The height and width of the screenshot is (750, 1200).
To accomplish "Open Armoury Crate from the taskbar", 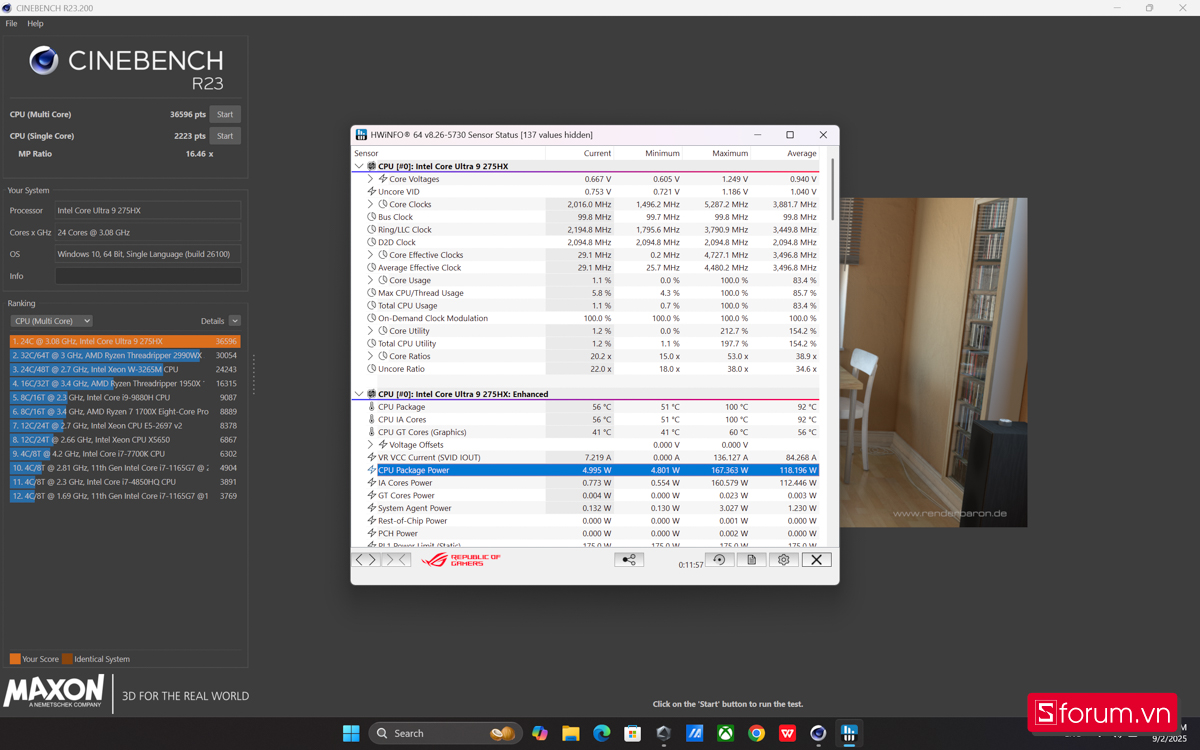I will pos(663,733).
